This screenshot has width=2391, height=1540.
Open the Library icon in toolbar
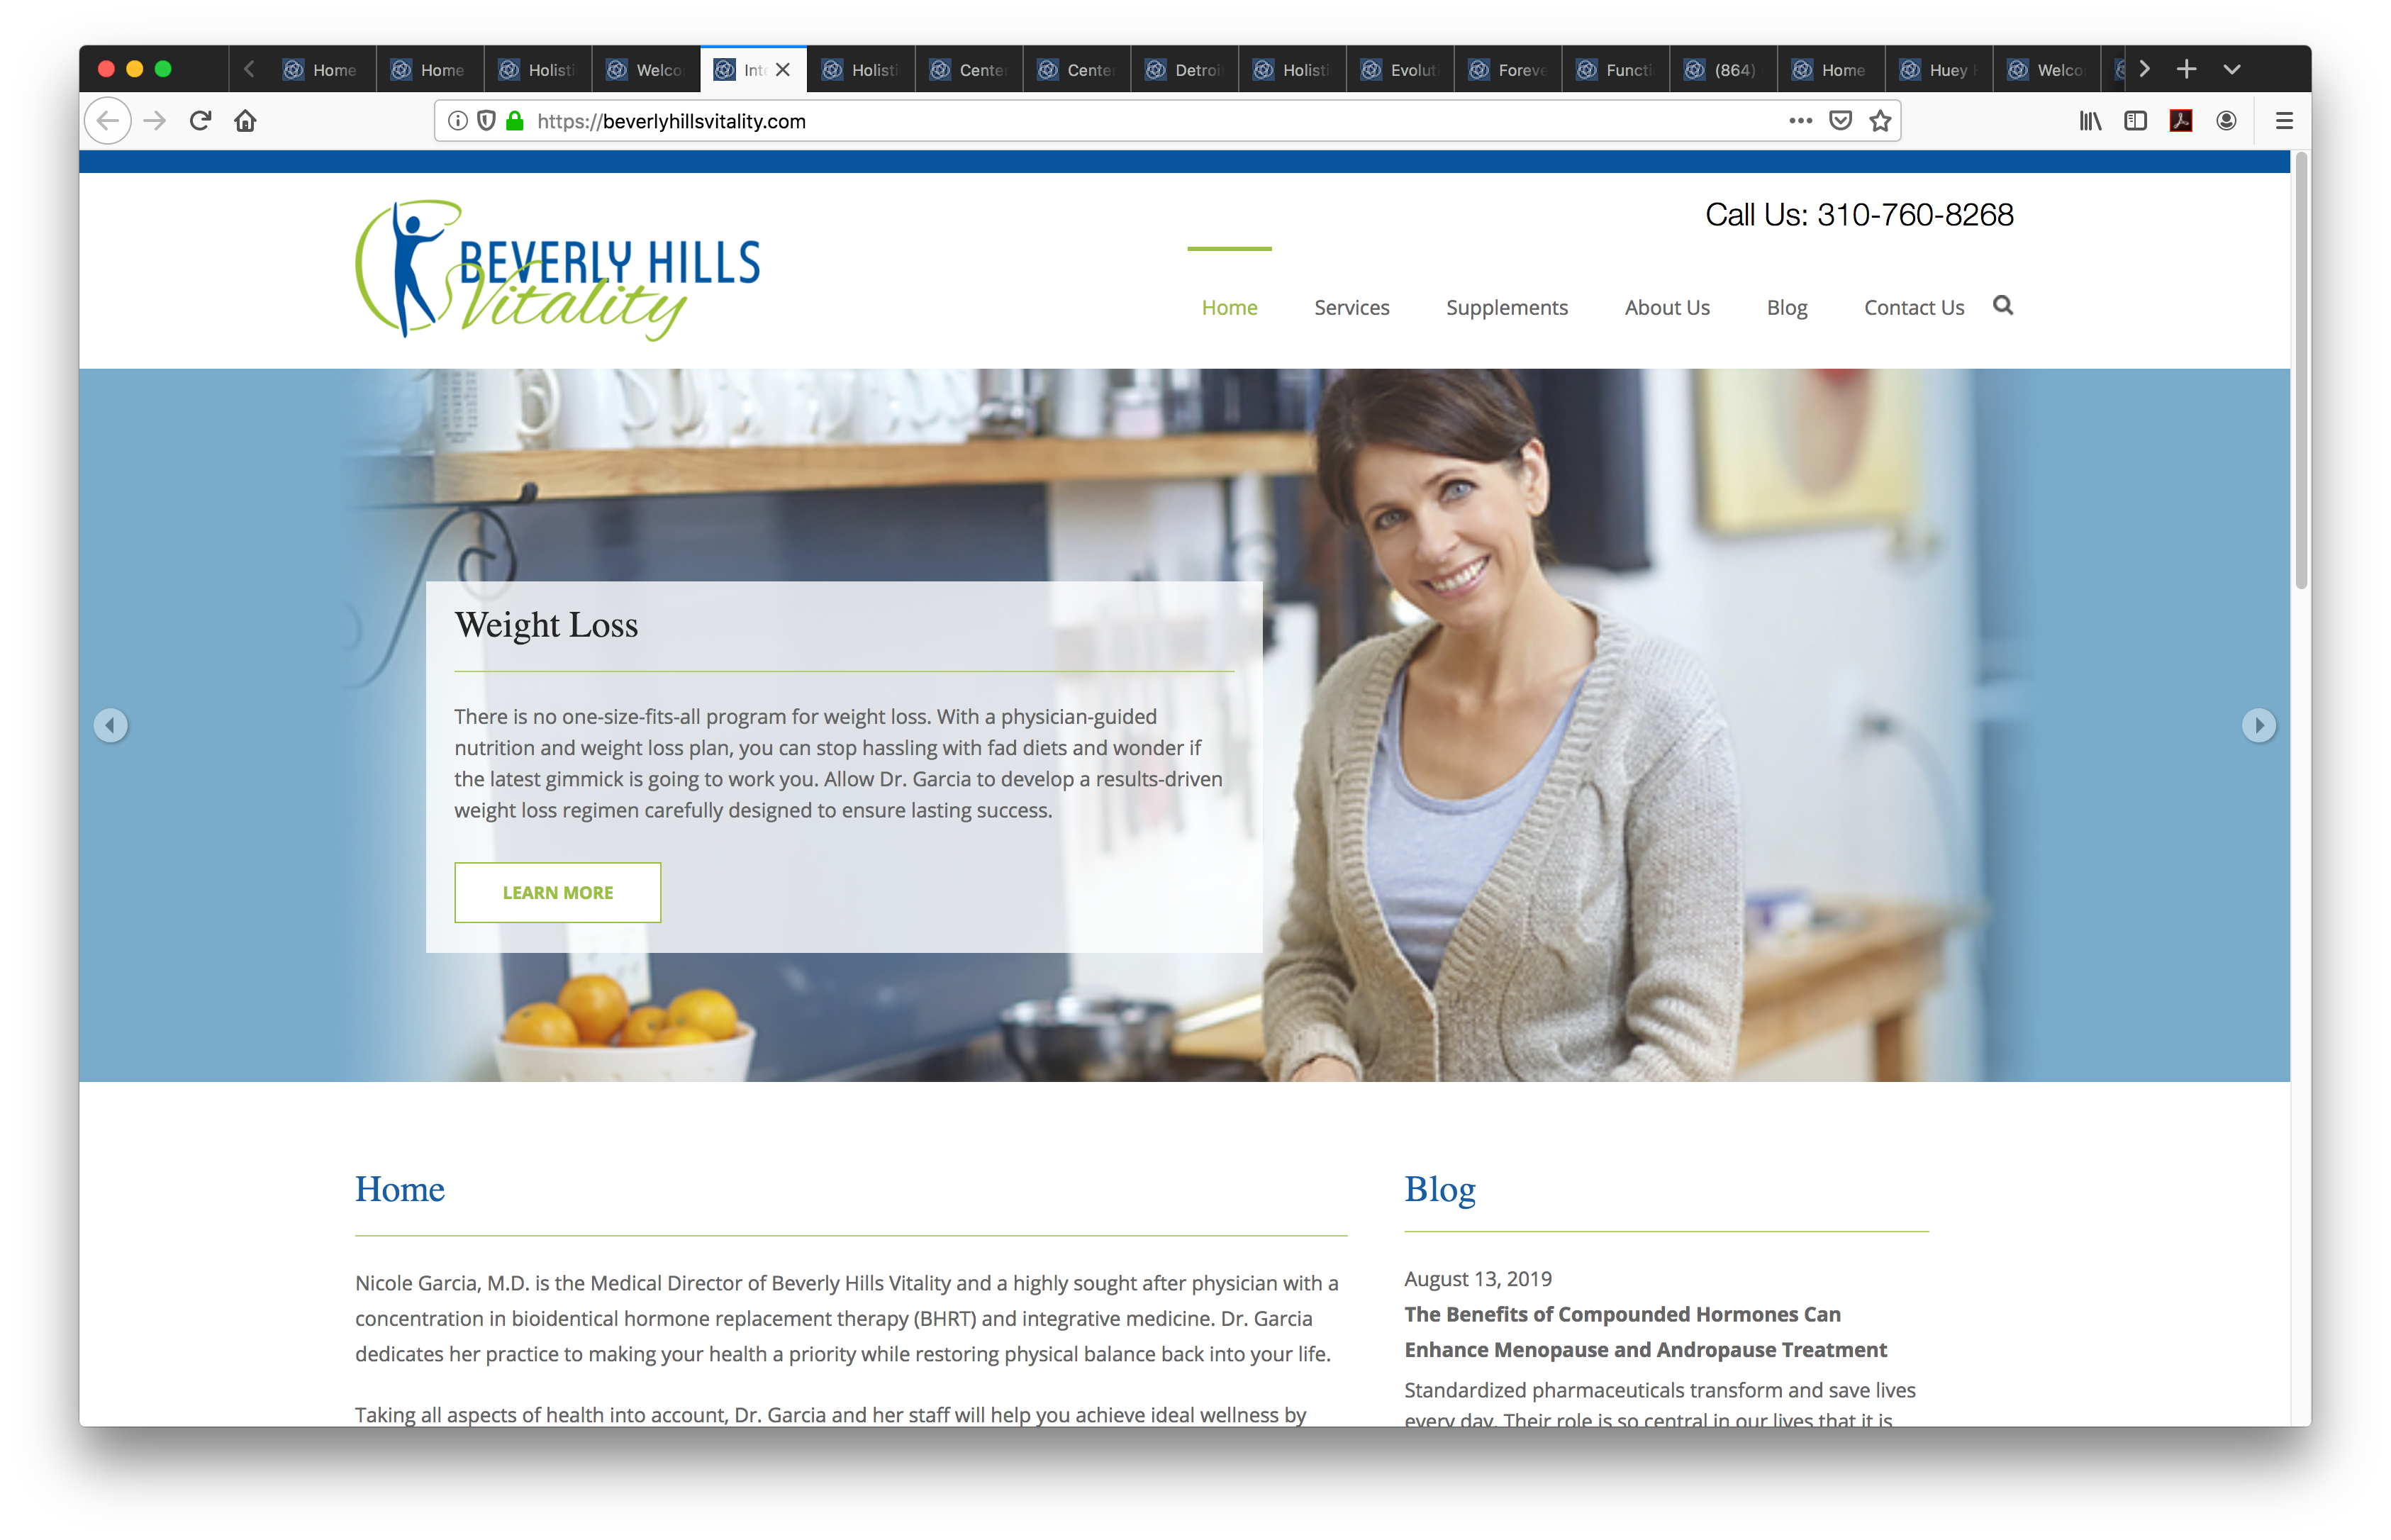point(2089,121)
